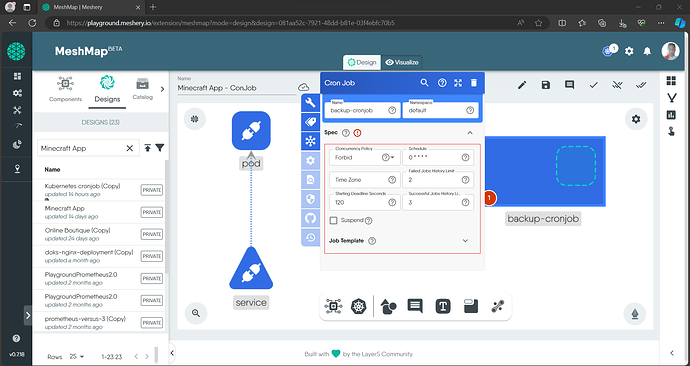Open Lifecycle gears icon in left sidebar
690x366 pixels.
coord(17,93)
